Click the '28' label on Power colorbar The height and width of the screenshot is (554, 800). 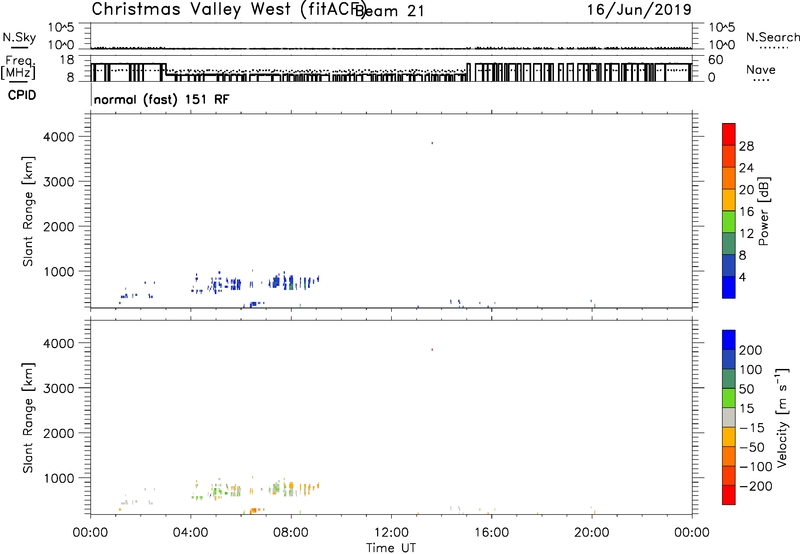coord(746,146)
